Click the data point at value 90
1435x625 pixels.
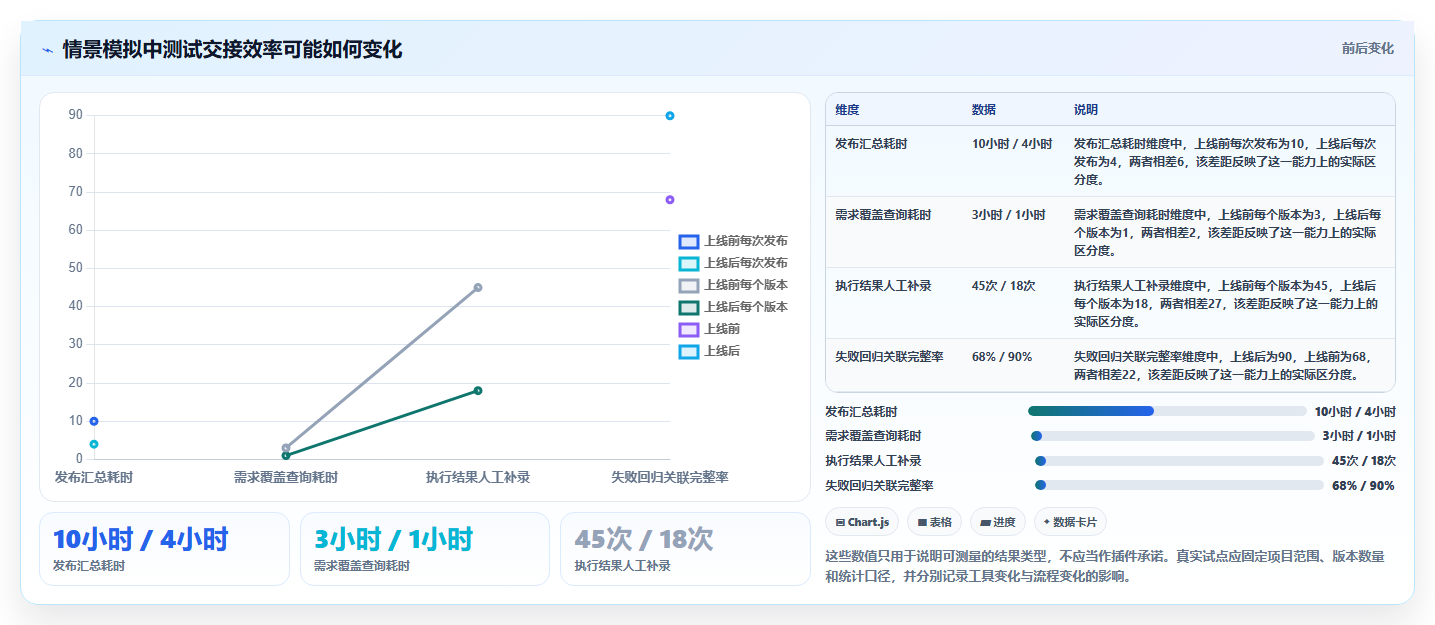[x=670, y=116]
